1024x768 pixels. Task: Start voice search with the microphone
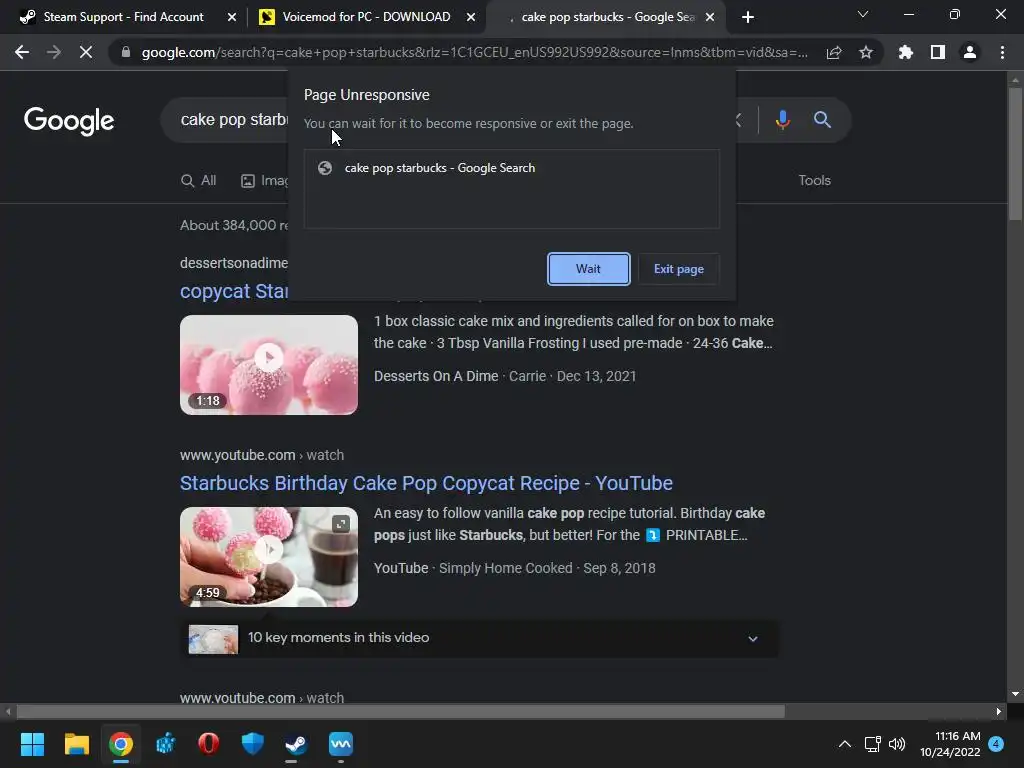tap(782, 120)
